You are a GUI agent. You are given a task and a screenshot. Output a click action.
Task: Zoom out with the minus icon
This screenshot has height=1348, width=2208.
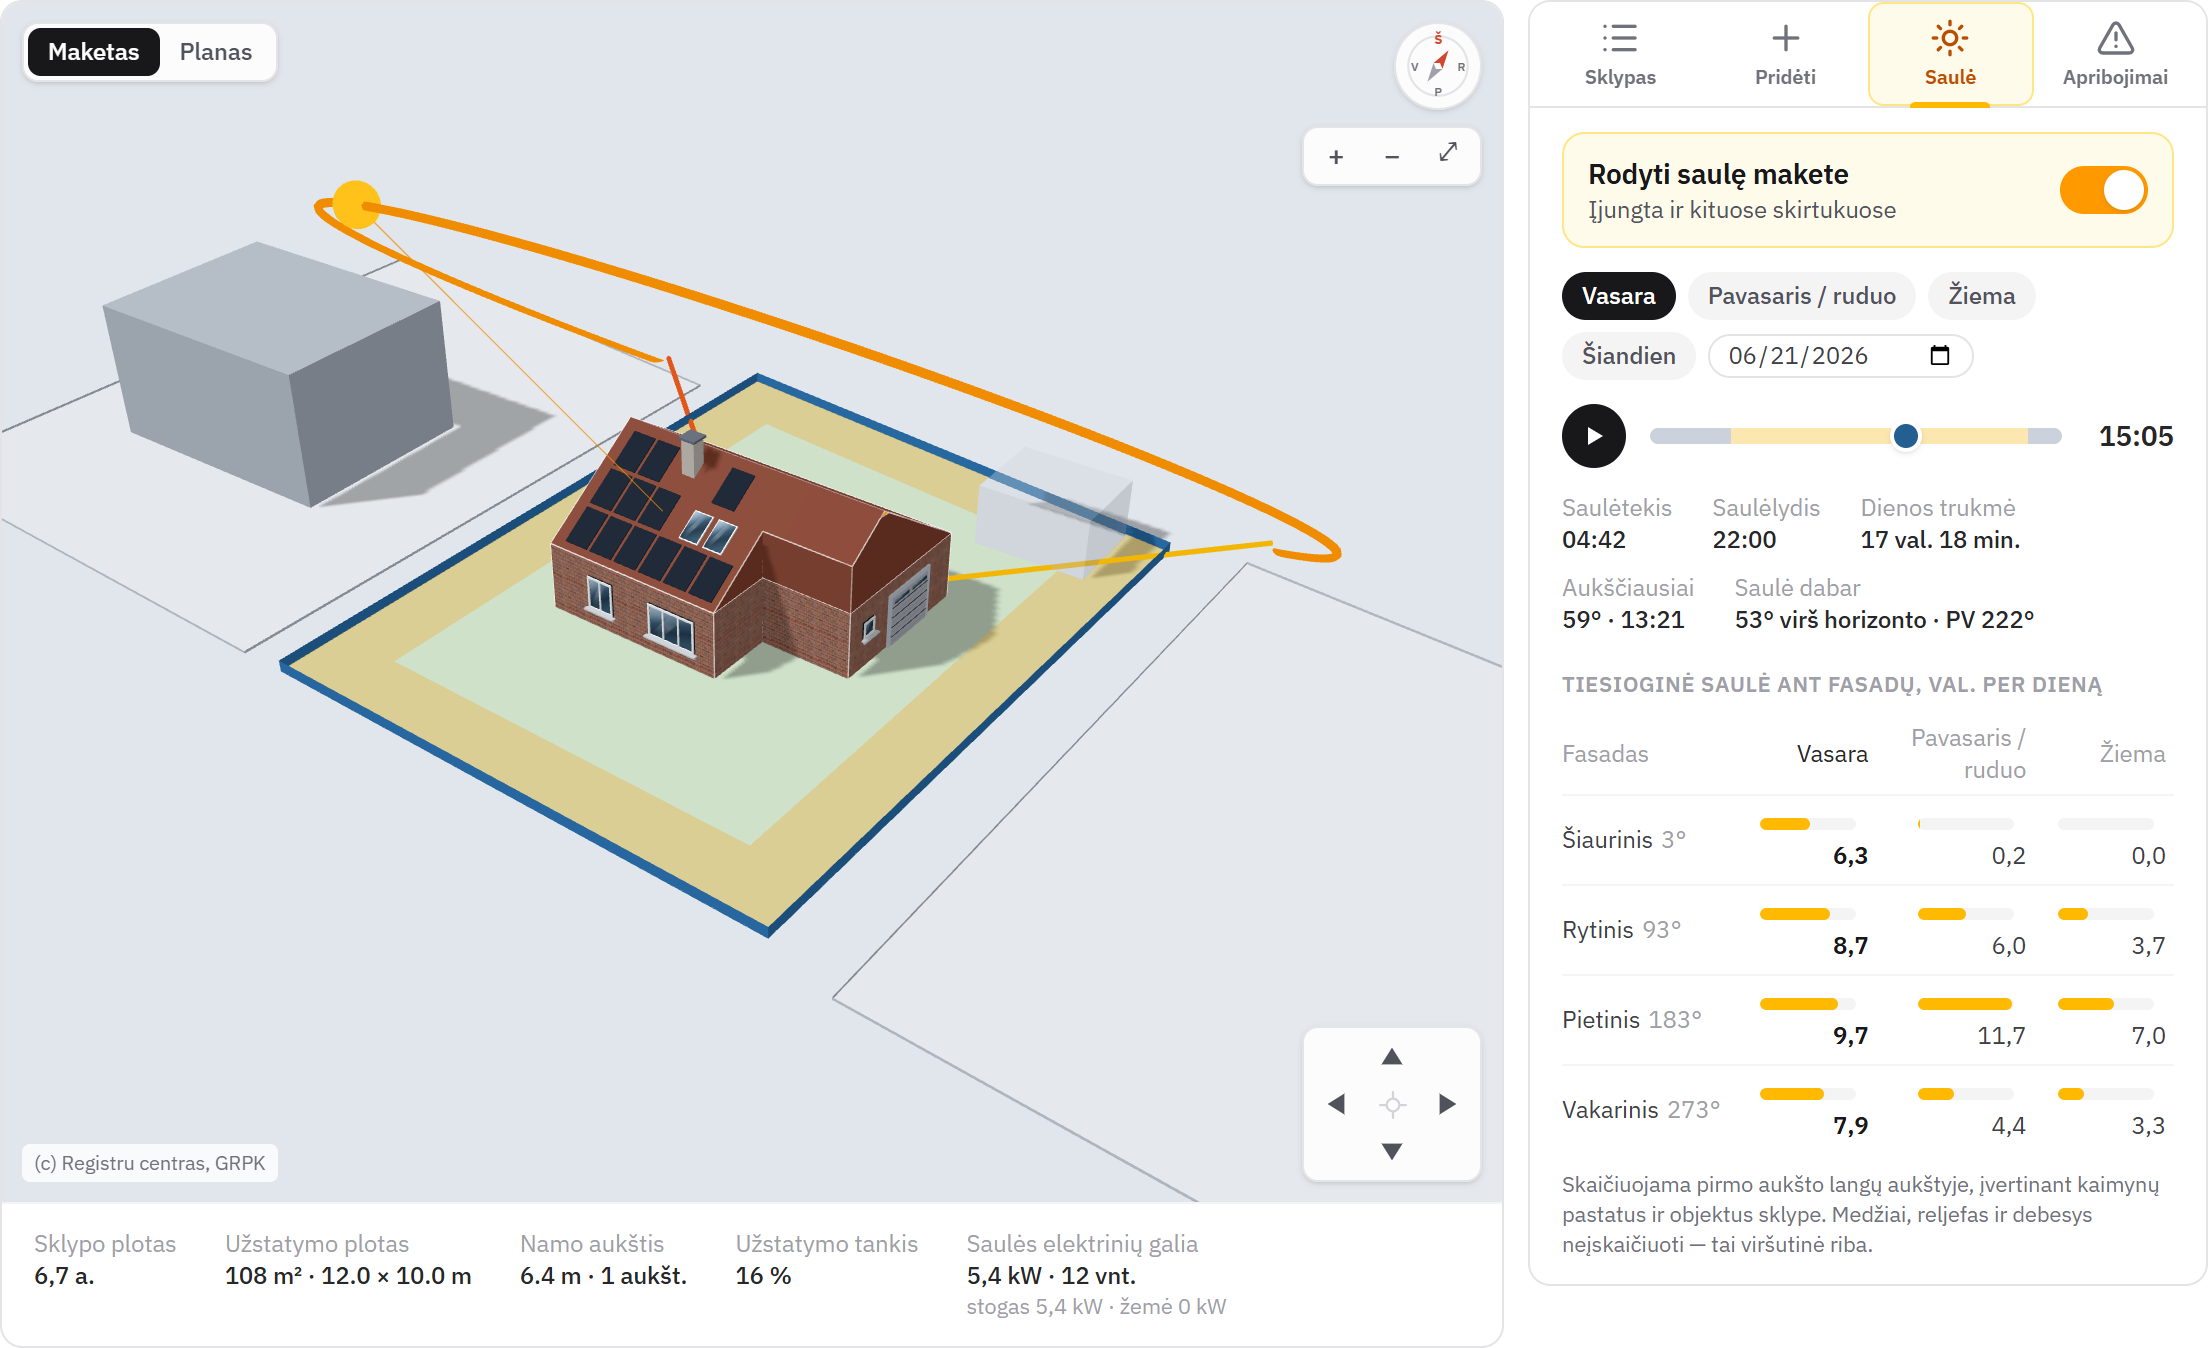[x=1392, y=157]
